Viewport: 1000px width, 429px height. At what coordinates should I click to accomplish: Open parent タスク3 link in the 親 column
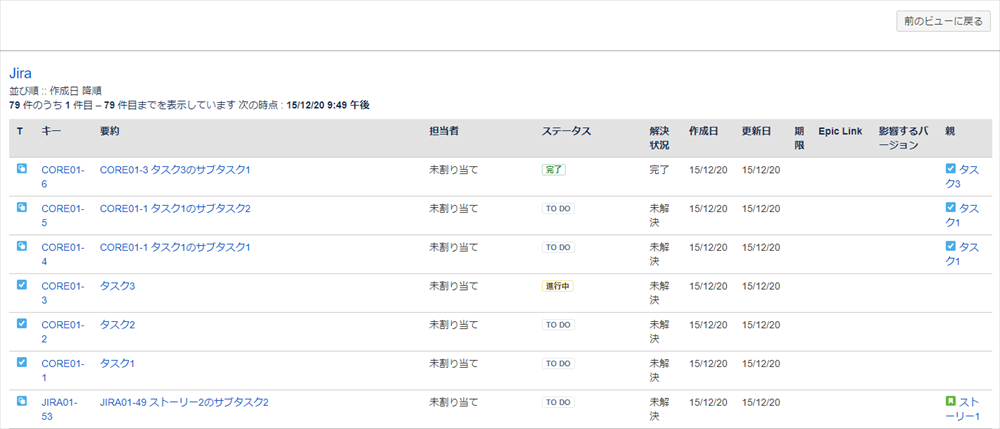tap(962, 177)
